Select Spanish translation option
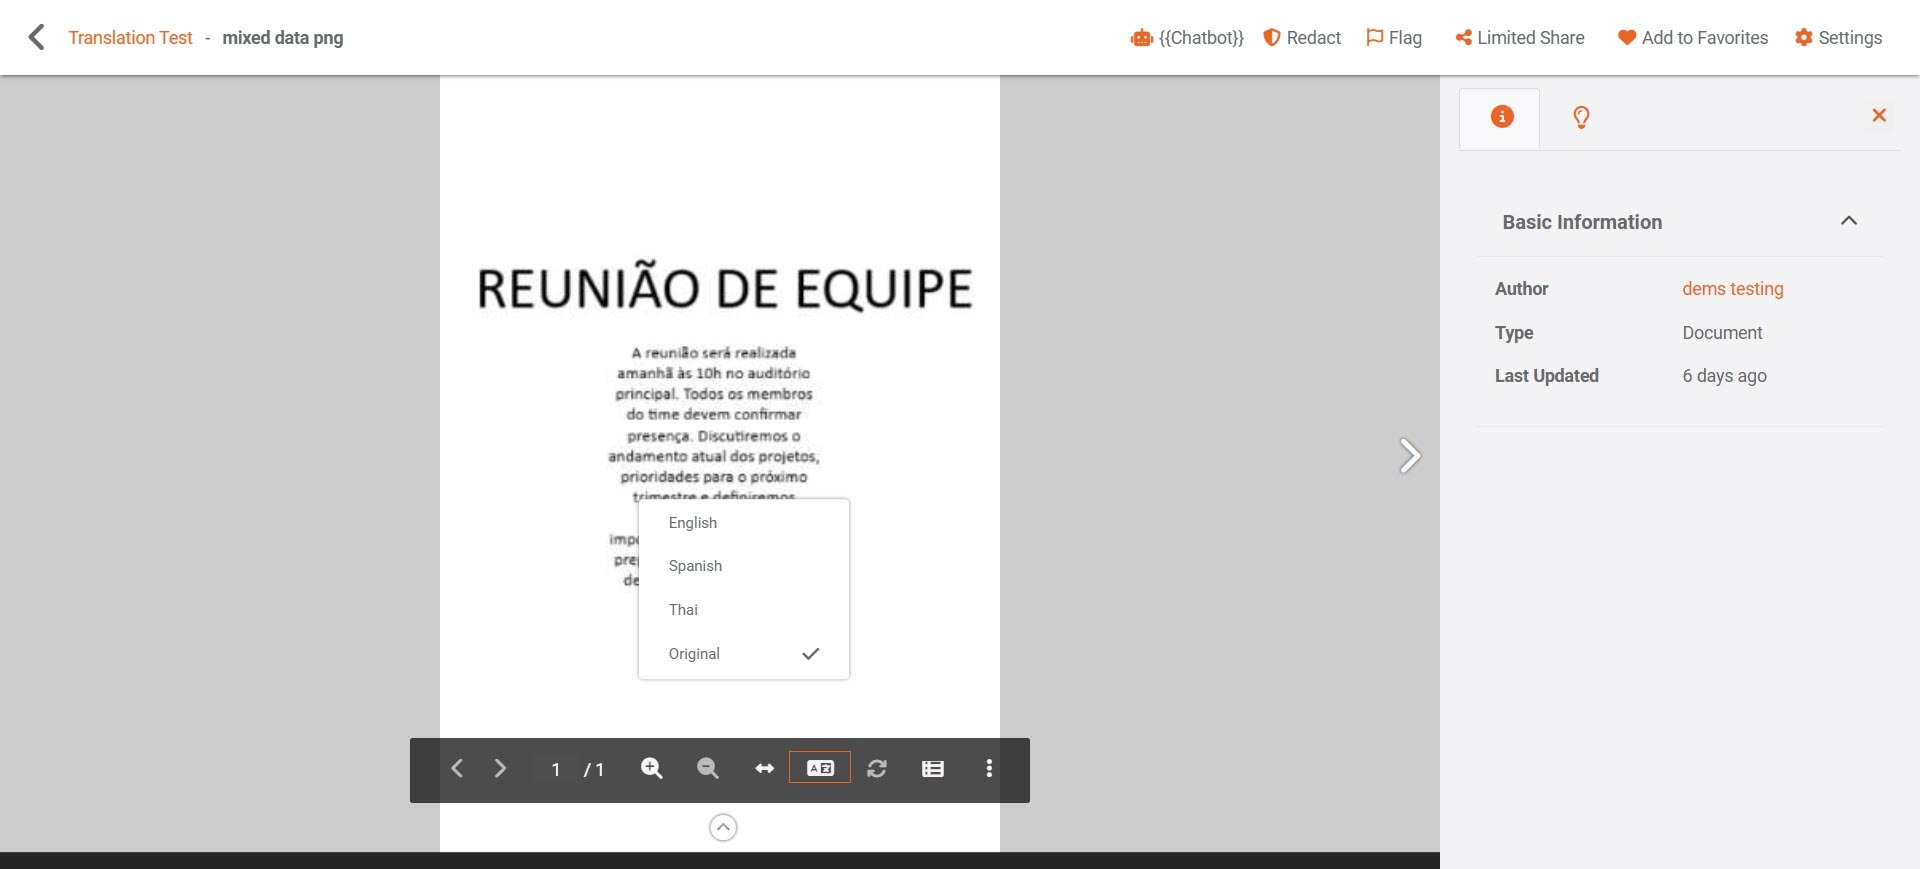Image resolution: width=1920 pixels, height=869 pixels. pyautogui.click(x=695, y=566)
